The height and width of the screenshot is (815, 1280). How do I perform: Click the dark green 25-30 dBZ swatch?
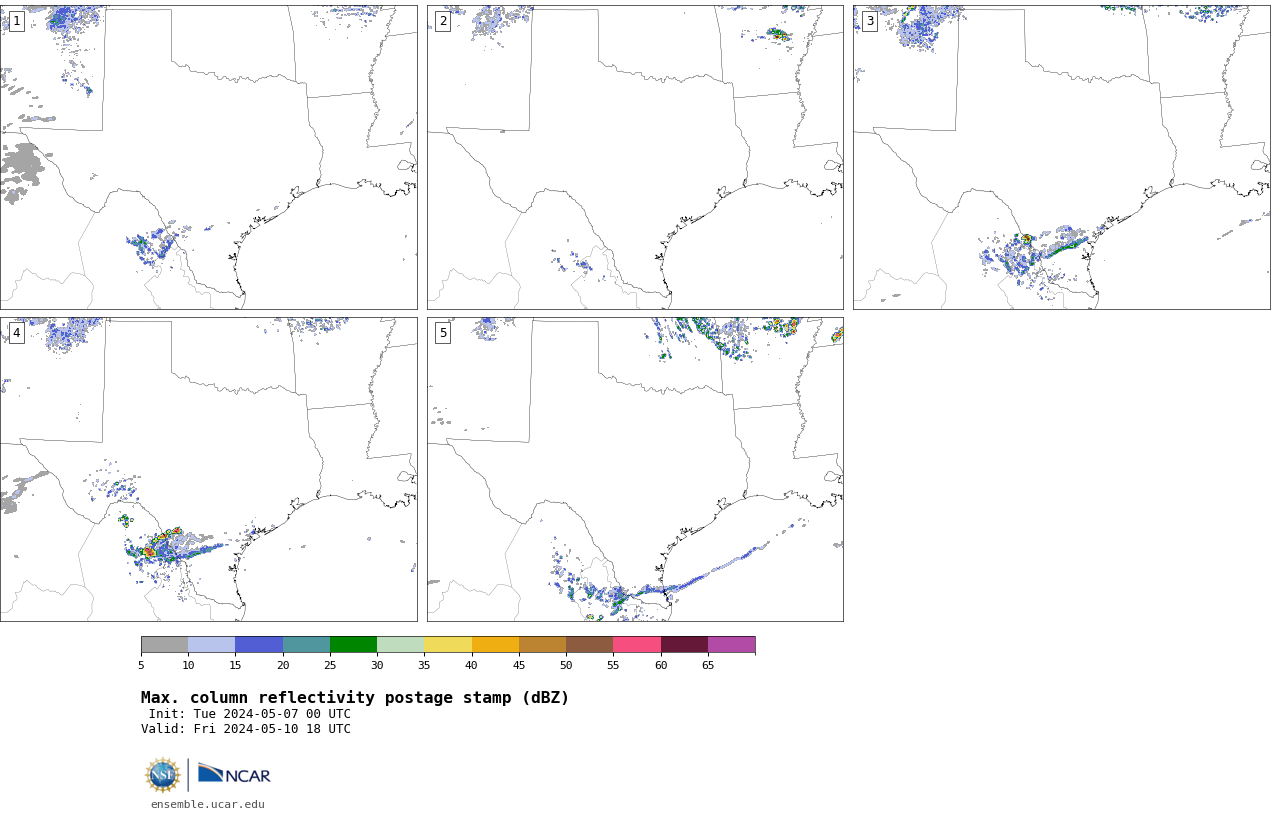(x=353, y=644)
